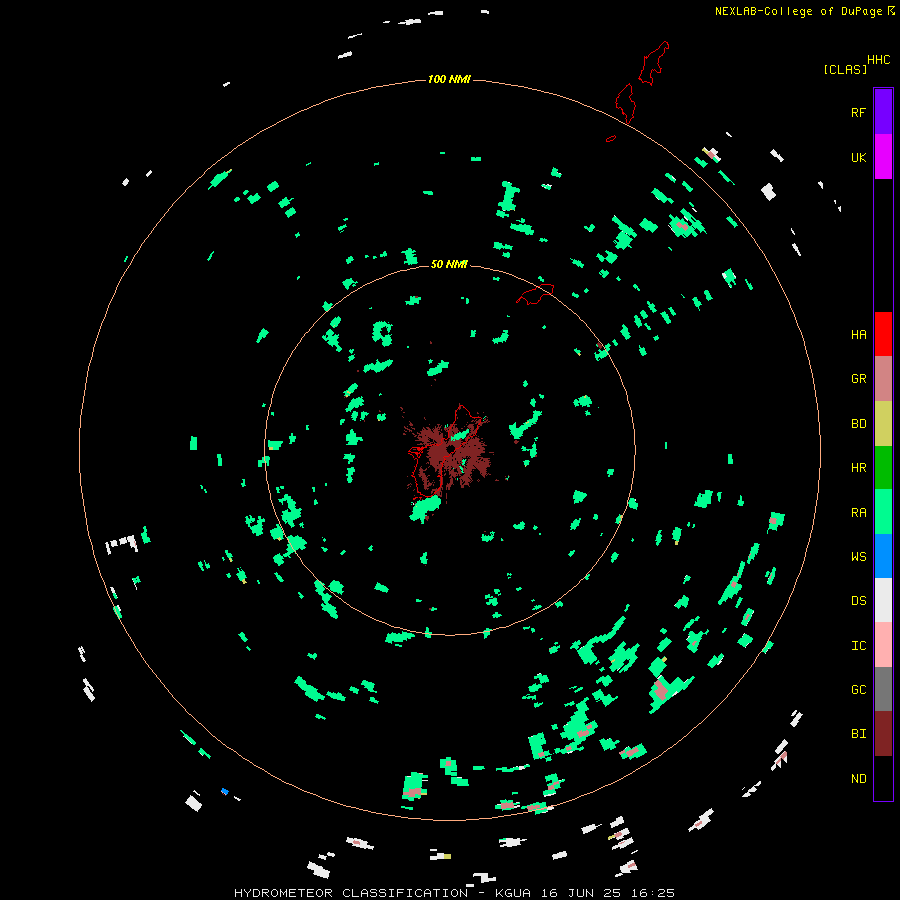Click the 'BI' legend label
Viewport: 900px width, 900px height.
[x=859, y=734]
